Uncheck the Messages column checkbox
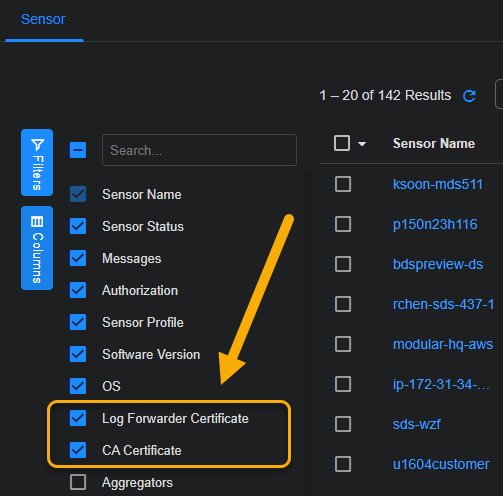The height and width of the screenshot is (496, 503). 78,258
